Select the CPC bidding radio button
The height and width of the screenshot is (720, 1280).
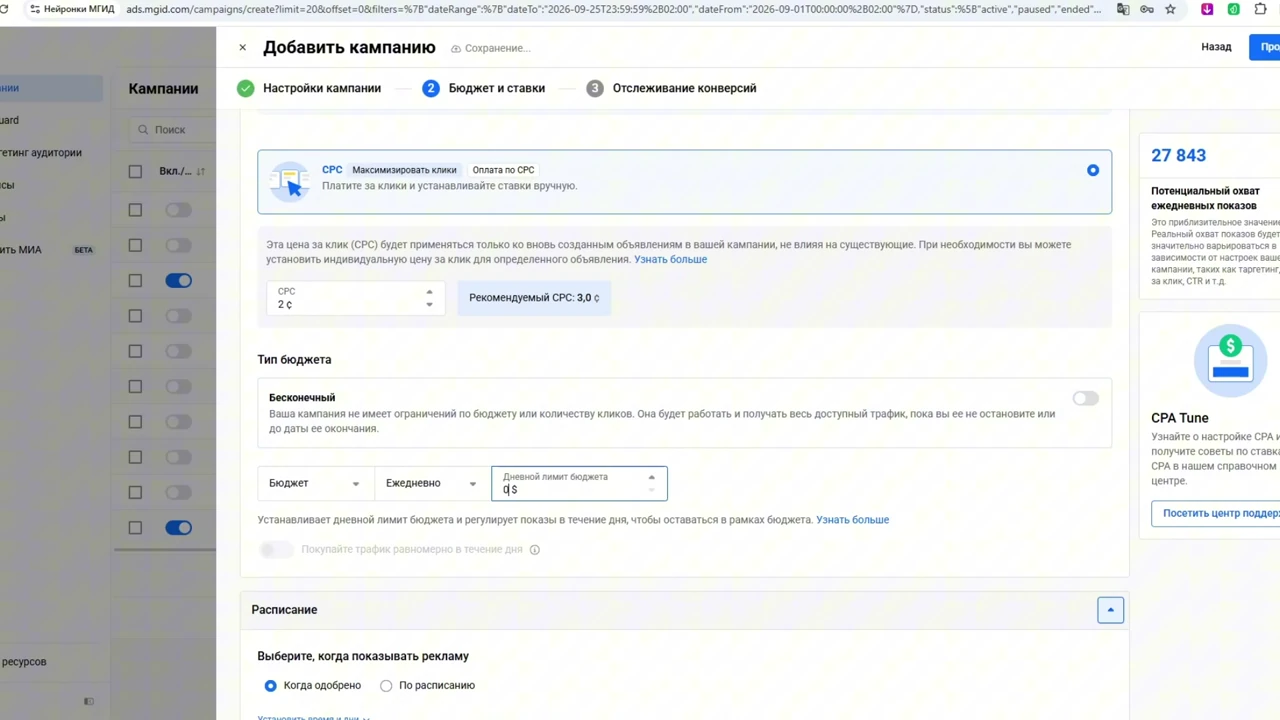1093,170
